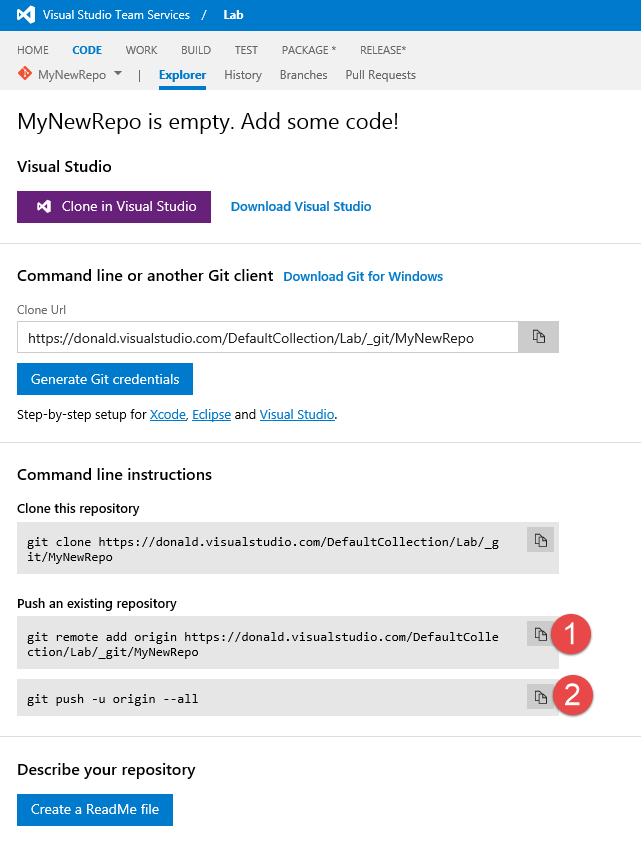Click the Generate Git credentials button
The width and height of the screenshot is (641, 857).
(x=105, y=379)
